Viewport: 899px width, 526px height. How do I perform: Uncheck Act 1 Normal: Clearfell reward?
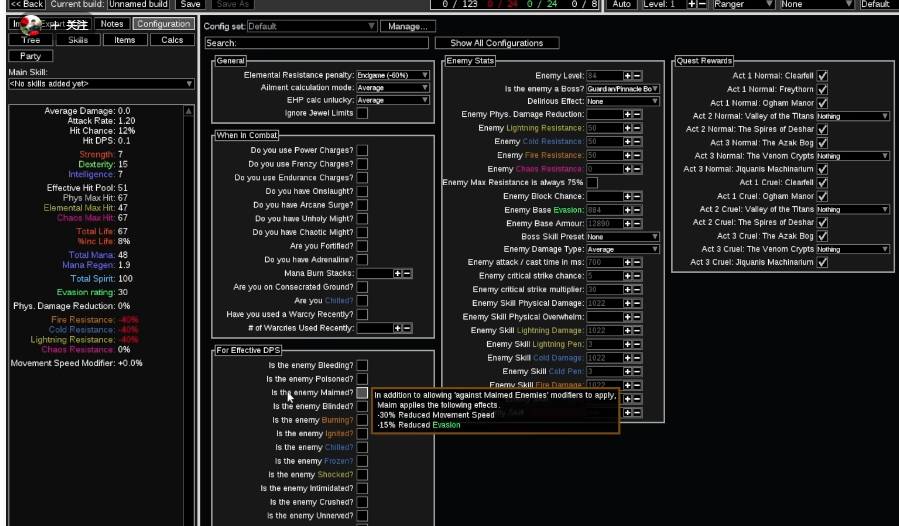click(x=822, y=75)
